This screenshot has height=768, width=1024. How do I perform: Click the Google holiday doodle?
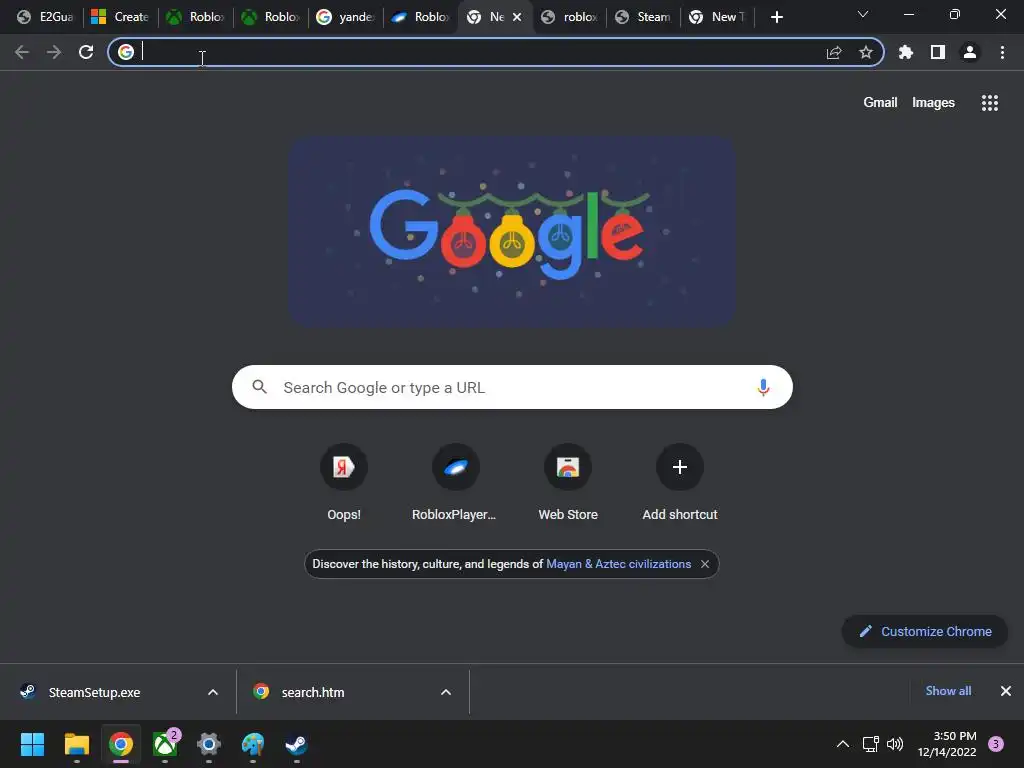click(x=512, y=232)
